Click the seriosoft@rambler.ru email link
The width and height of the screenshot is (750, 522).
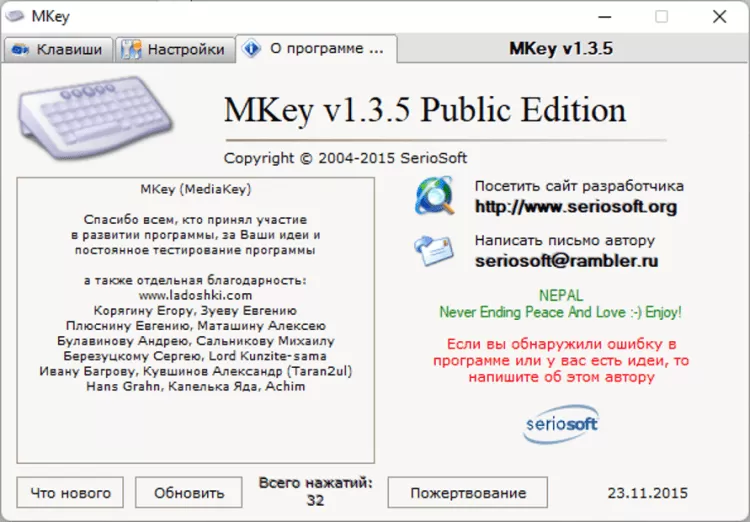coord(566,261)
